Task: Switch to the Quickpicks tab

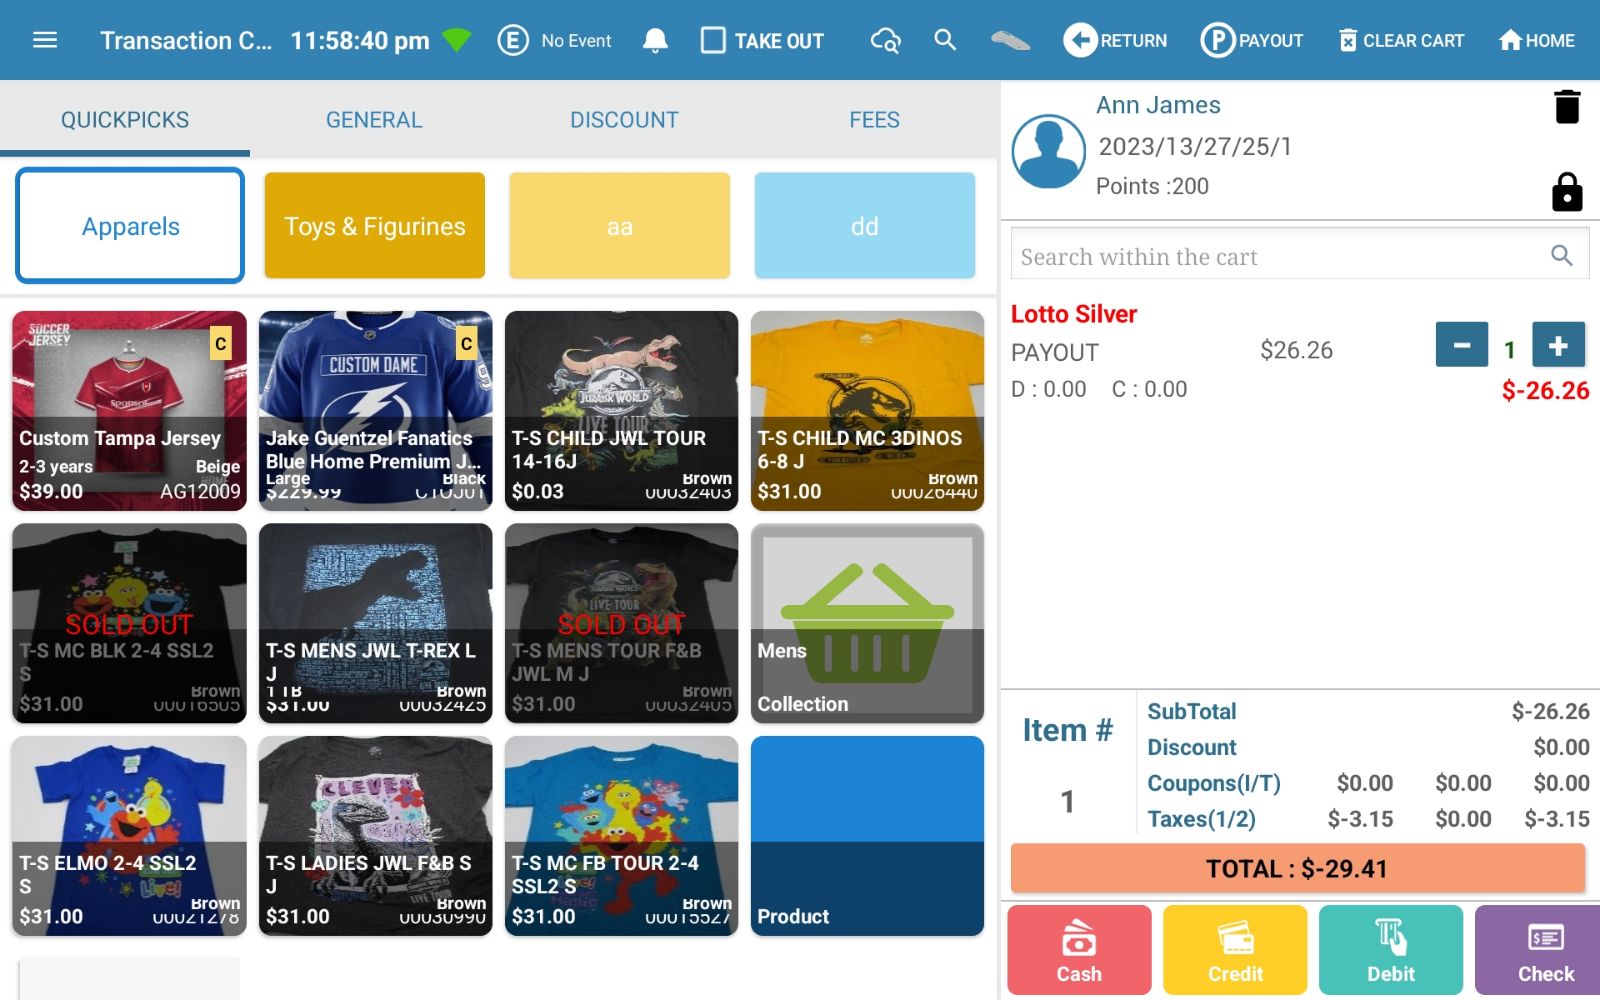Action: point(125,120)
